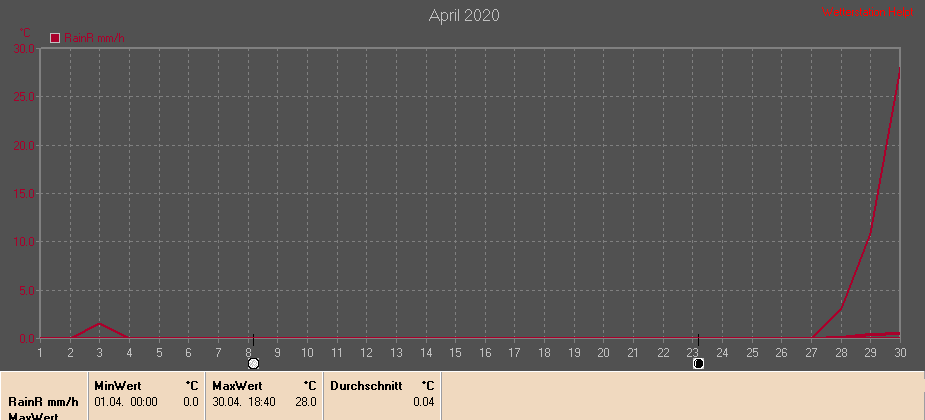
Task: Click the full moon icon below day 8
Action: click(x=254, y=363)
